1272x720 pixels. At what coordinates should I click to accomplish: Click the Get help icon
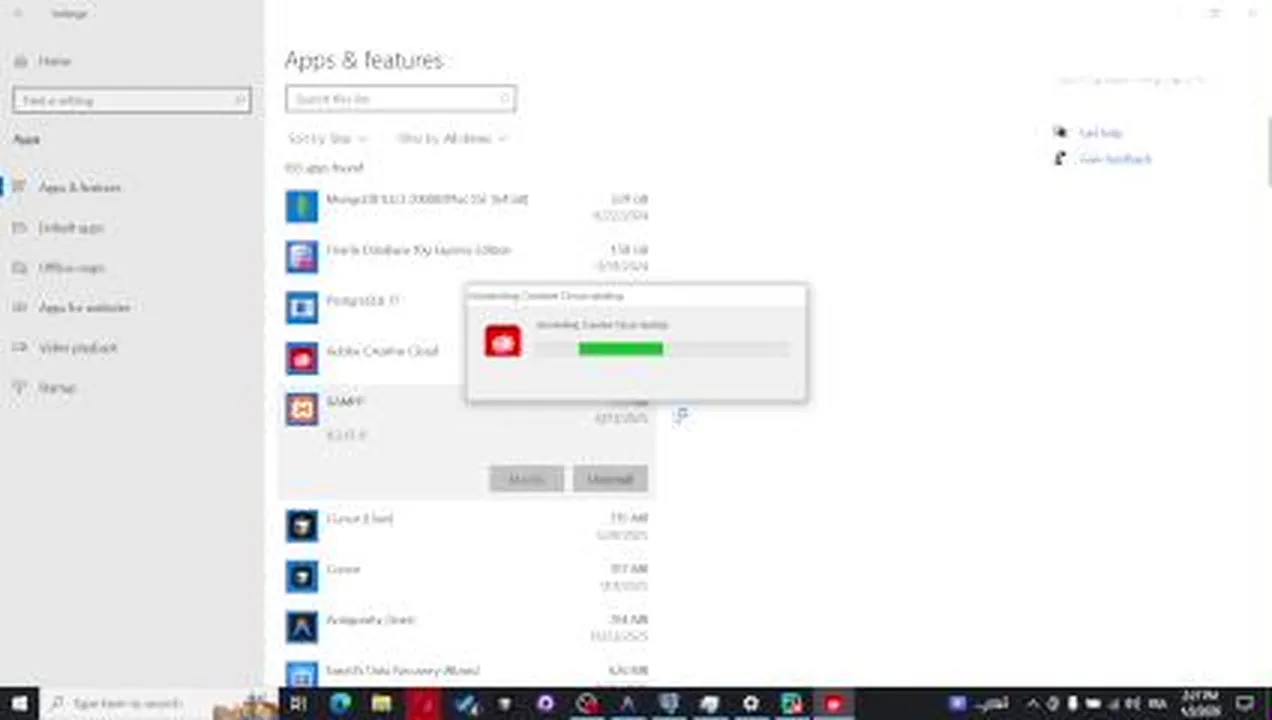pos(1060,132)
